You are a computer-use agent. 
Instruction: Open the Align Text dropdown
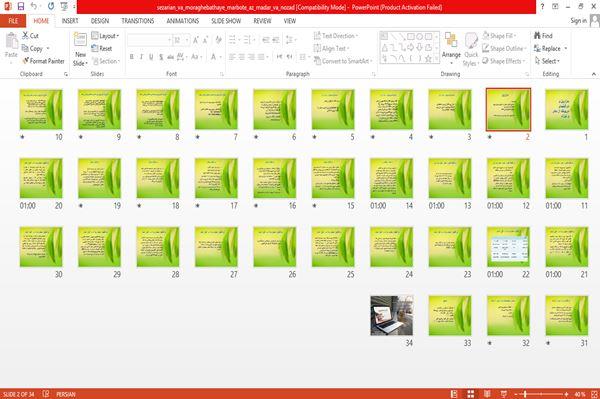click(x=331, y=48)
